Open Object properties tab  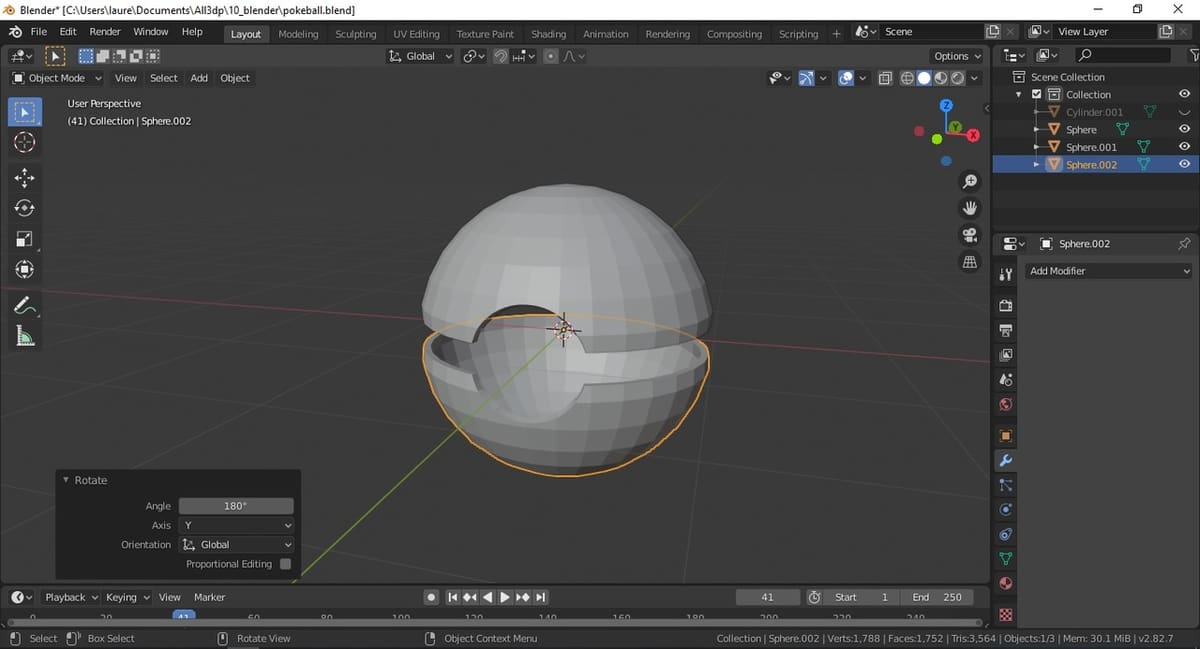[x=1006, y=436]
